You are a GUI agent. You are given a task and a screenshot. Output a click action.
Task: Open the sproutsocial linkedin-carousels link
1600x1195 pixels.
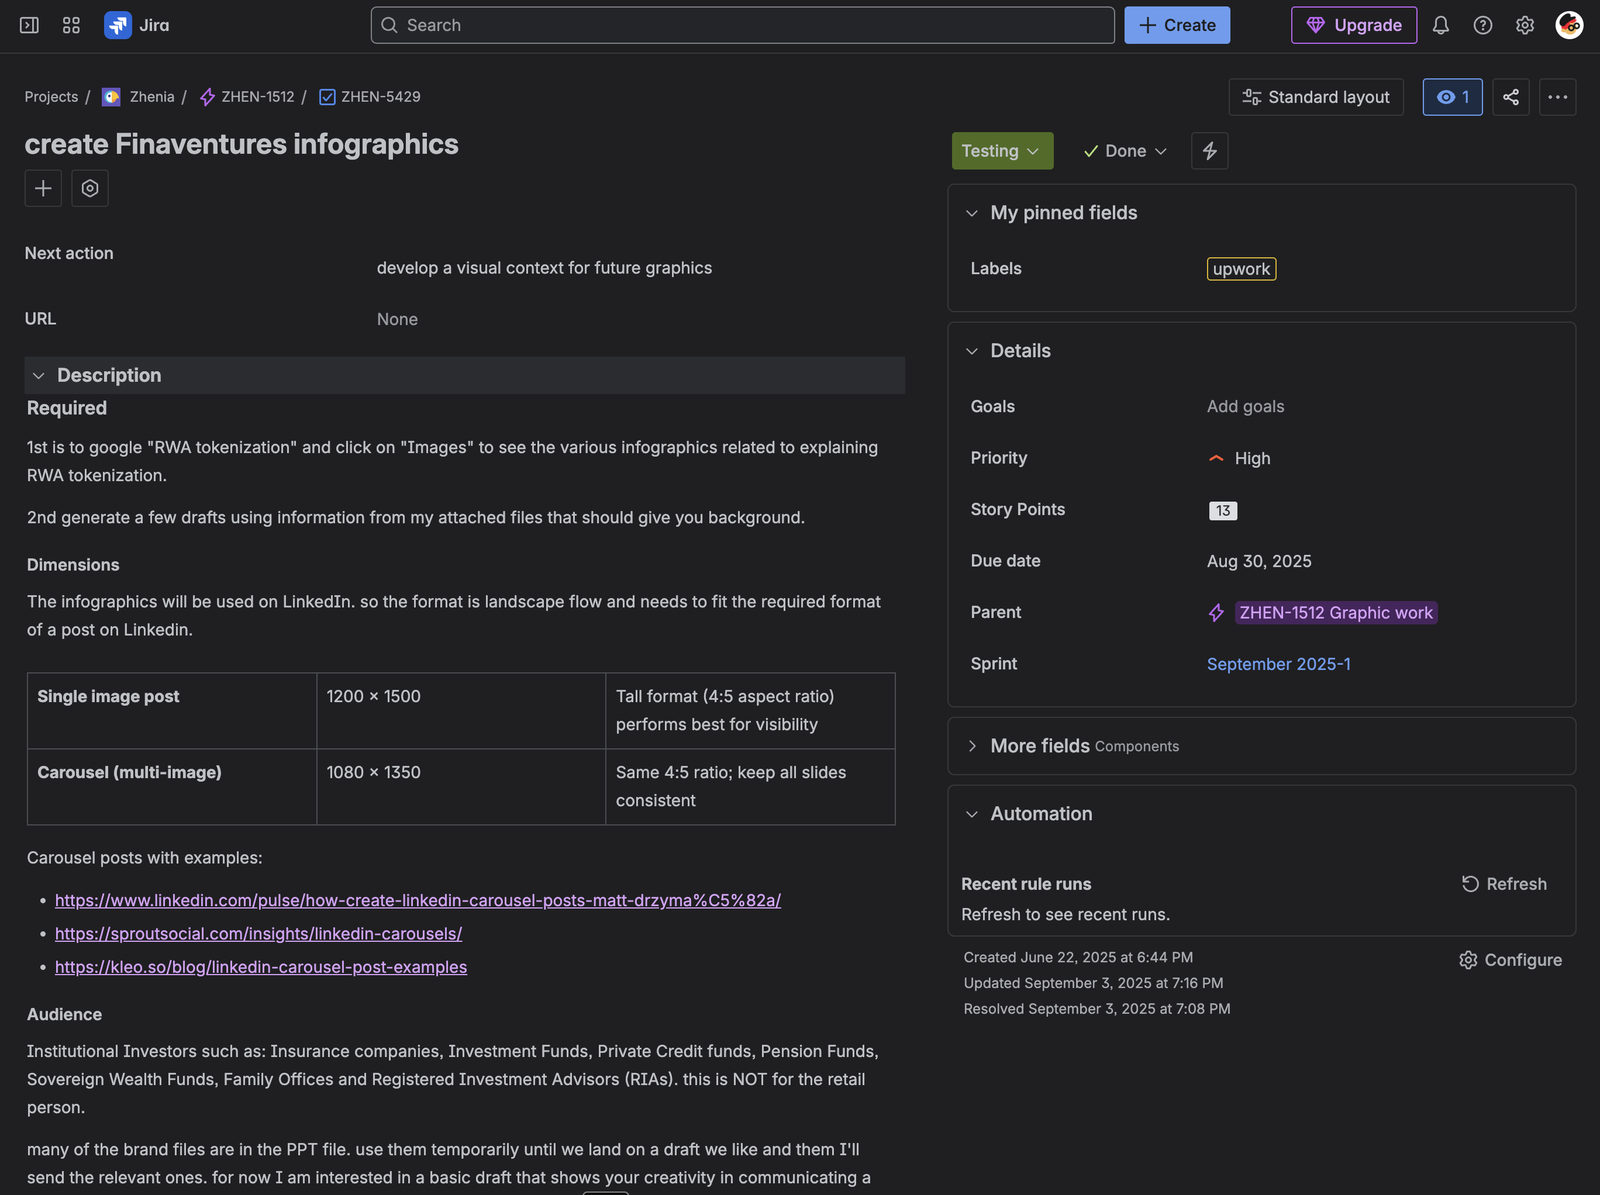[x=258, y=934]
